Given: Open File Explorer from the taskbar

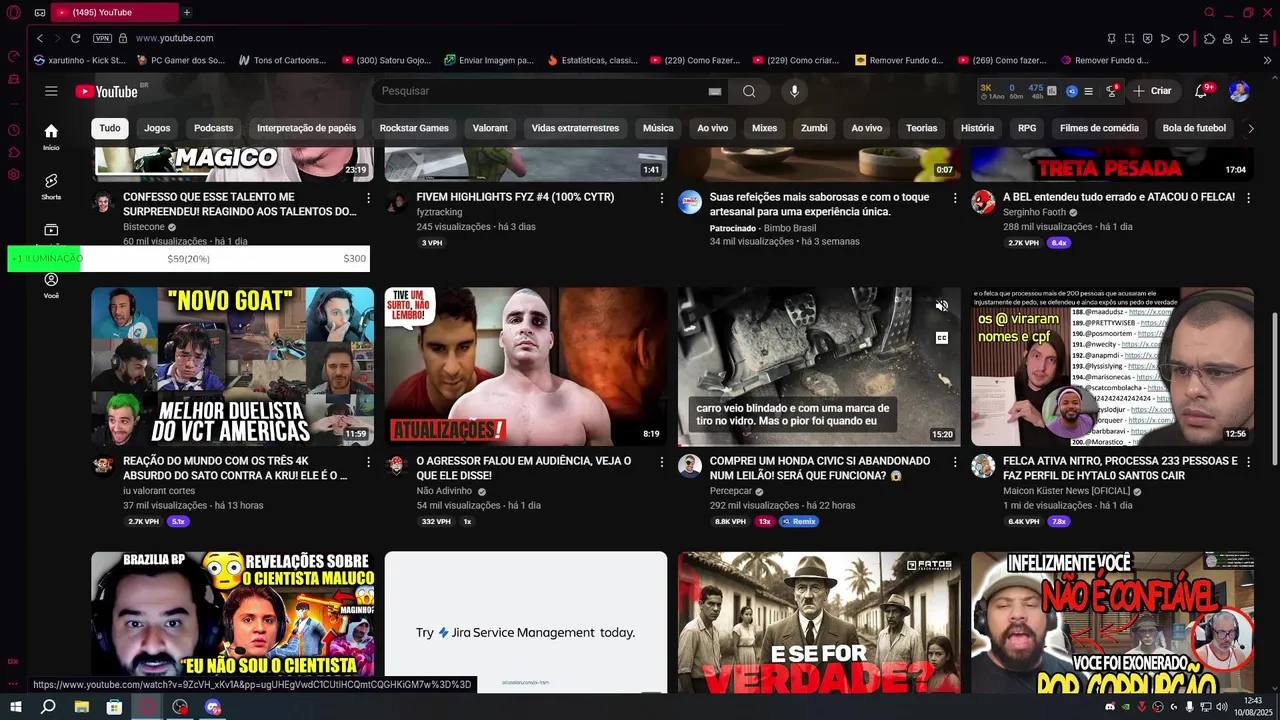Looking at the screenshot, I should 81,707.
